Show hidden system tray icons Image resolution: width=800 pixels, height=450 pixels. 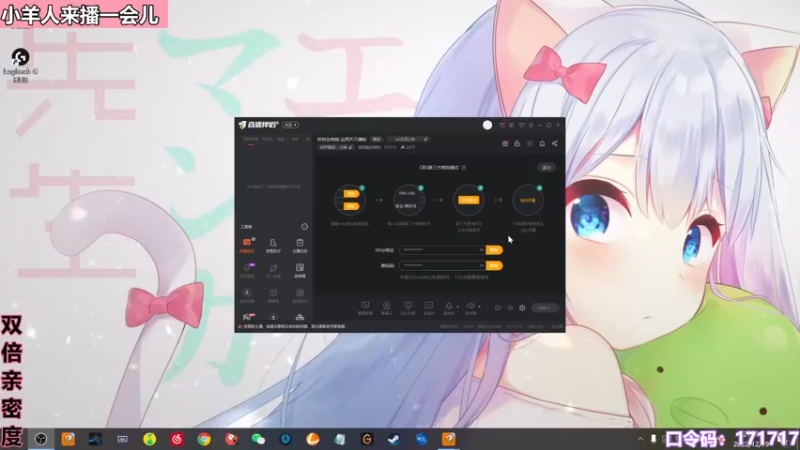(640, 439)
